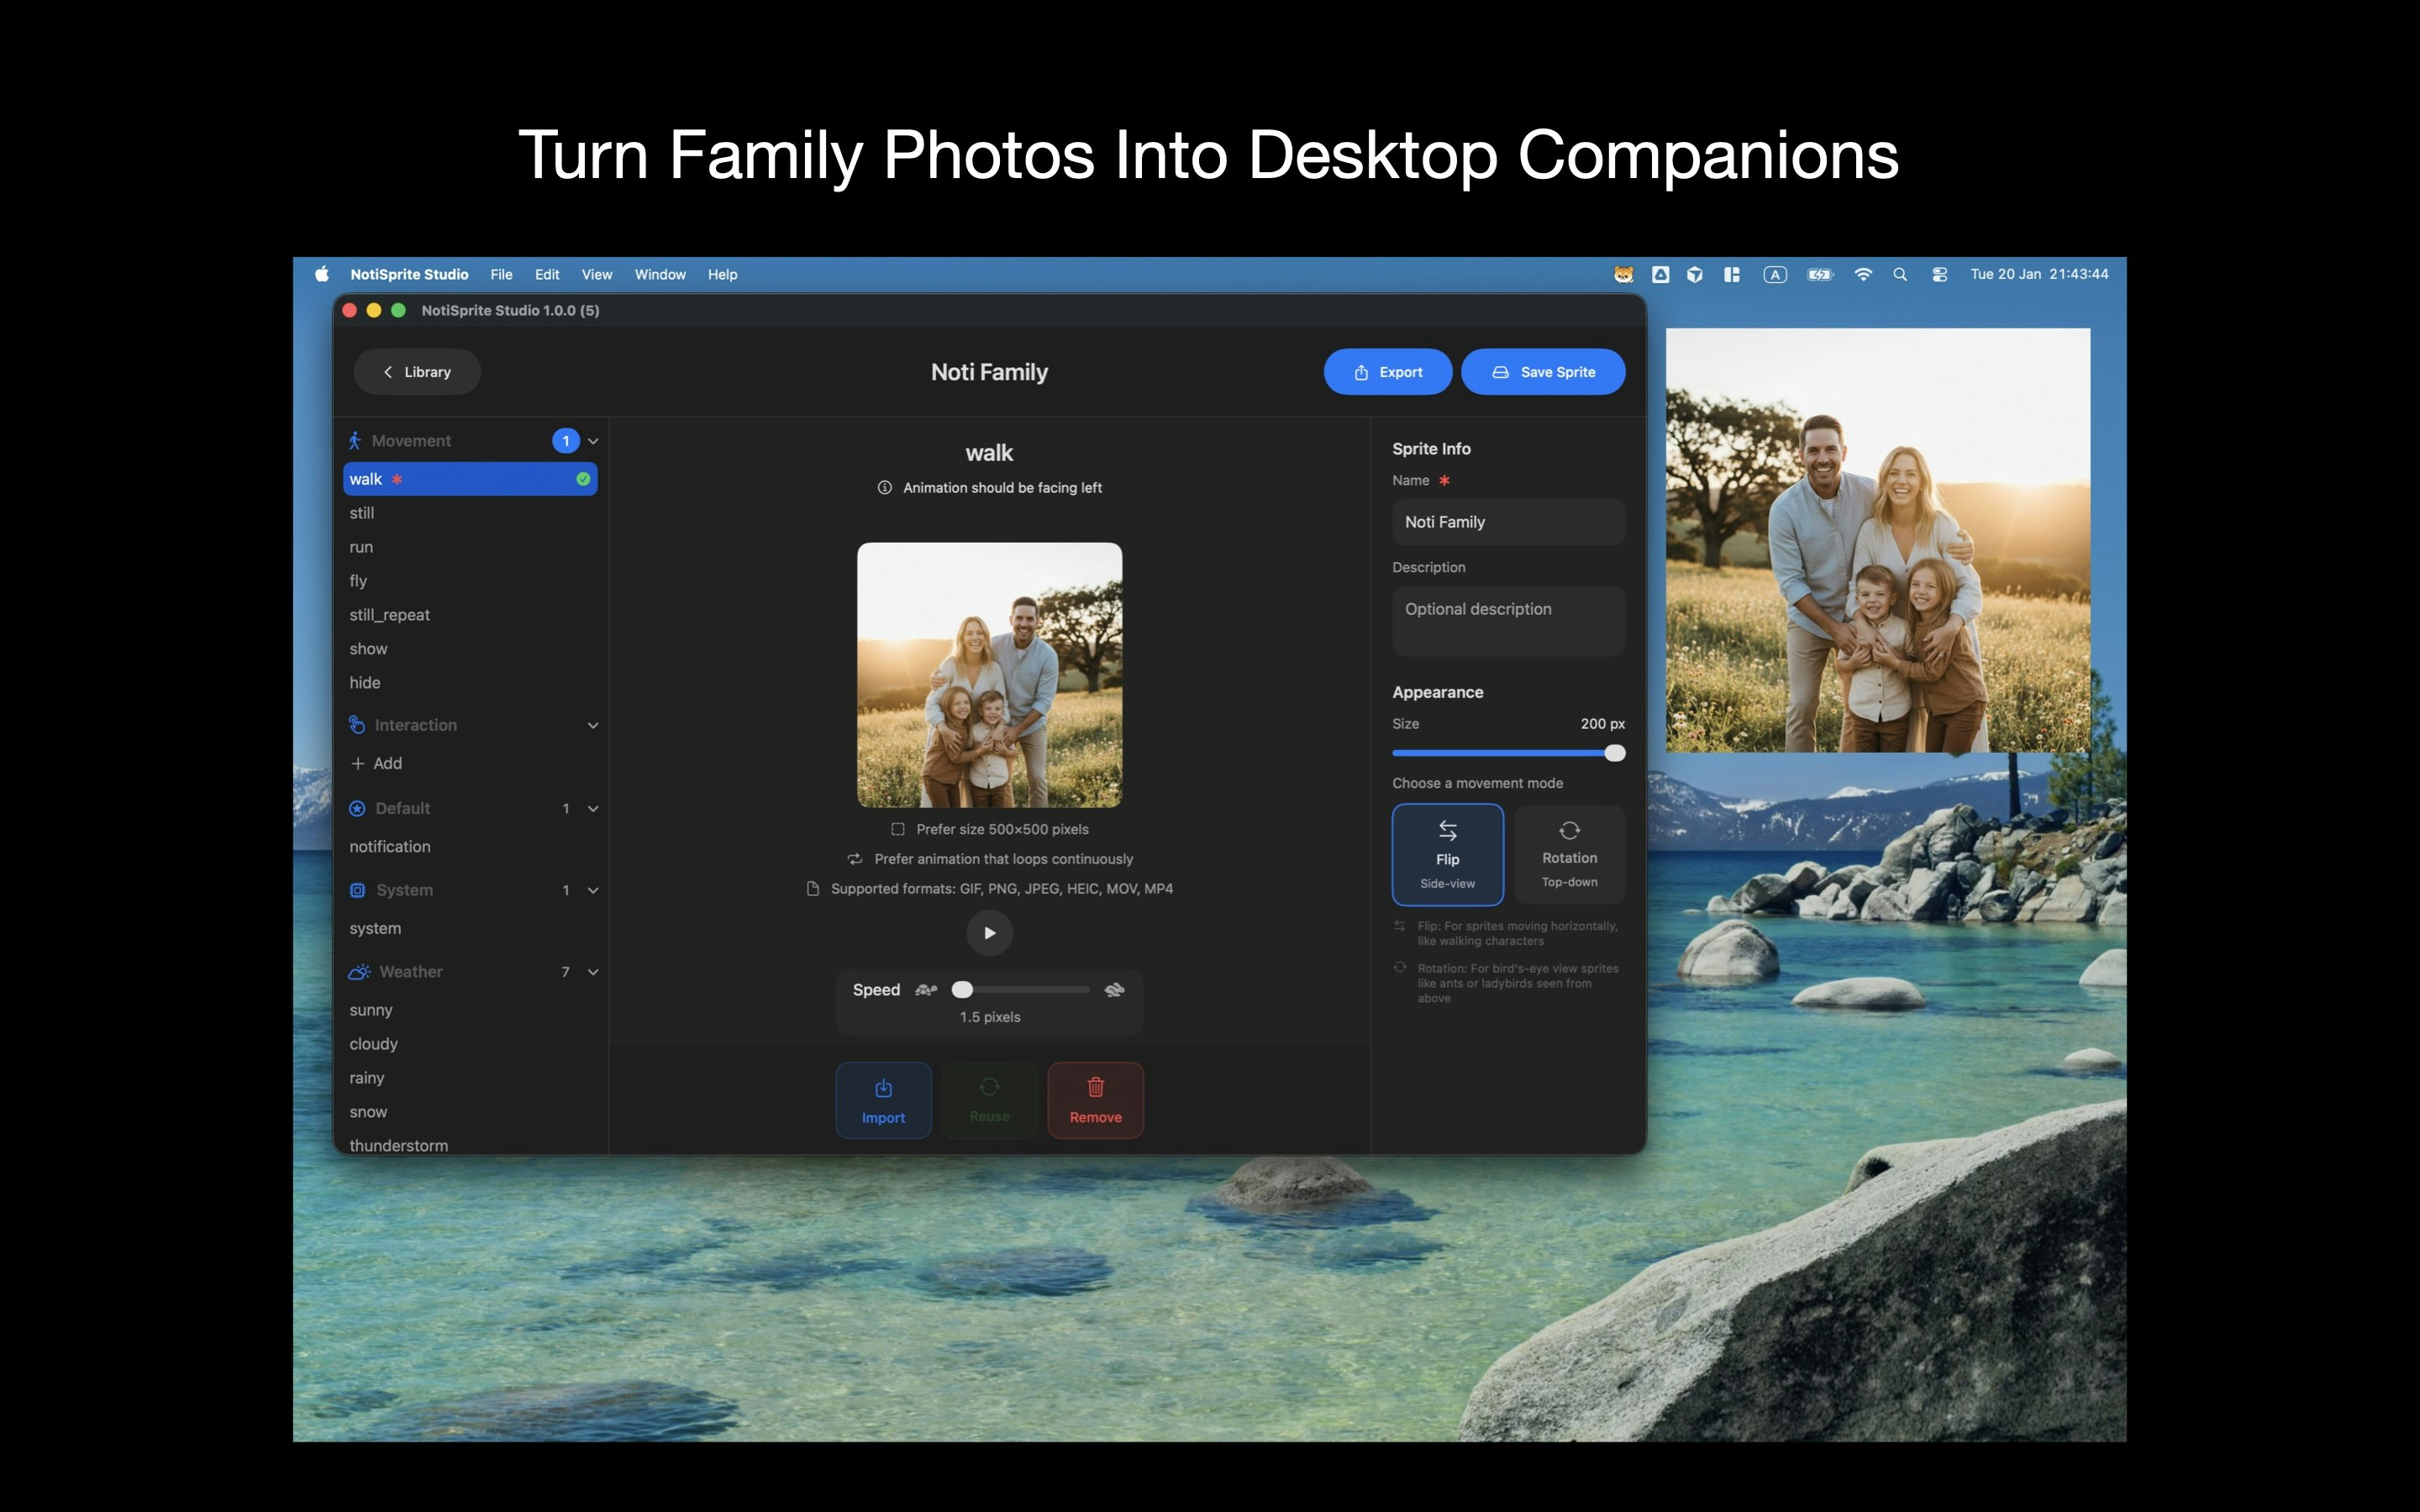Select the Rotation top-down movement mode
This screenshot has height=1512, width=2420.
click(1568, 854)
